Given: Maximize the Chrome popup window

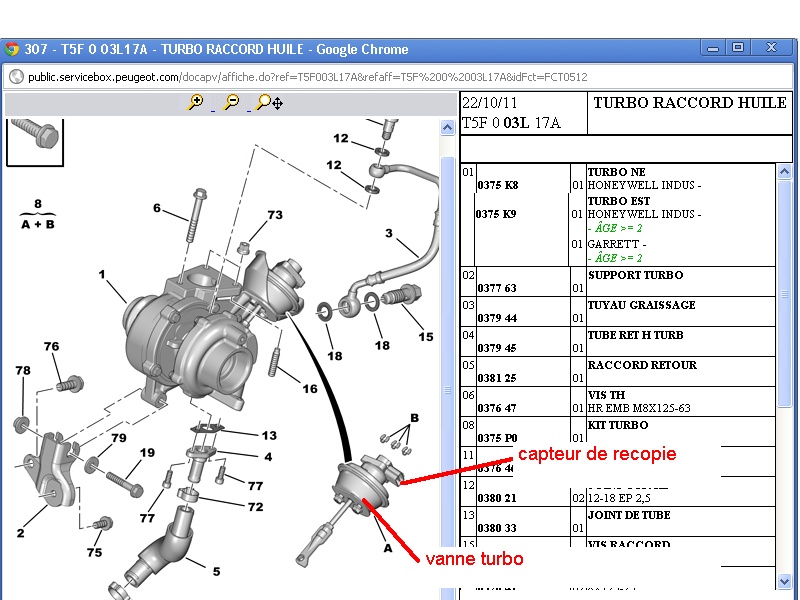Looking at the screenshot, I should point(738,48).
